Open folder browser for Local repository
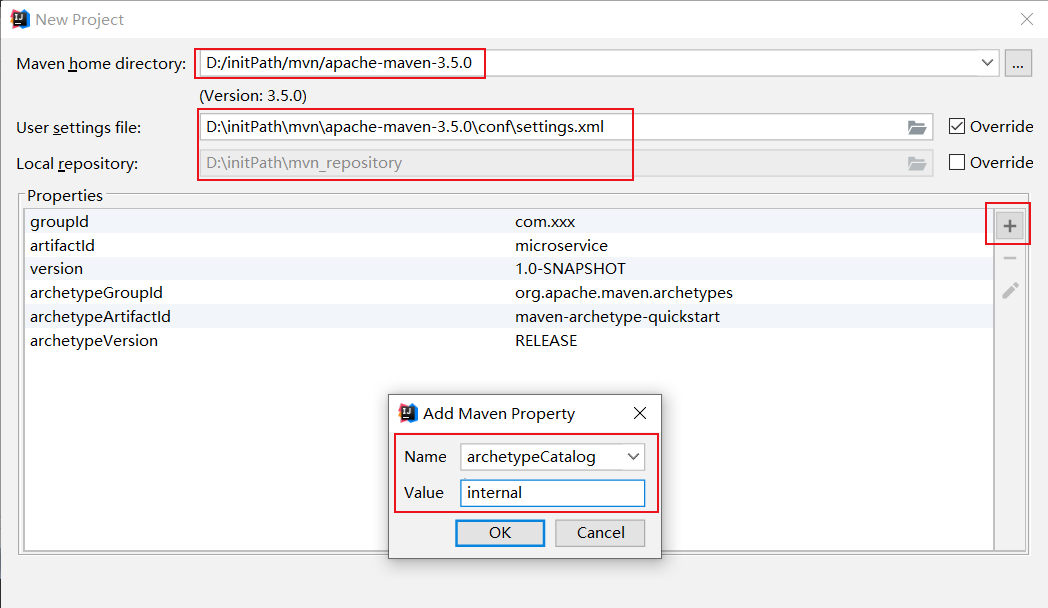Image resolution: width=1048 pixels, height=608 pixels. (916, 164)
